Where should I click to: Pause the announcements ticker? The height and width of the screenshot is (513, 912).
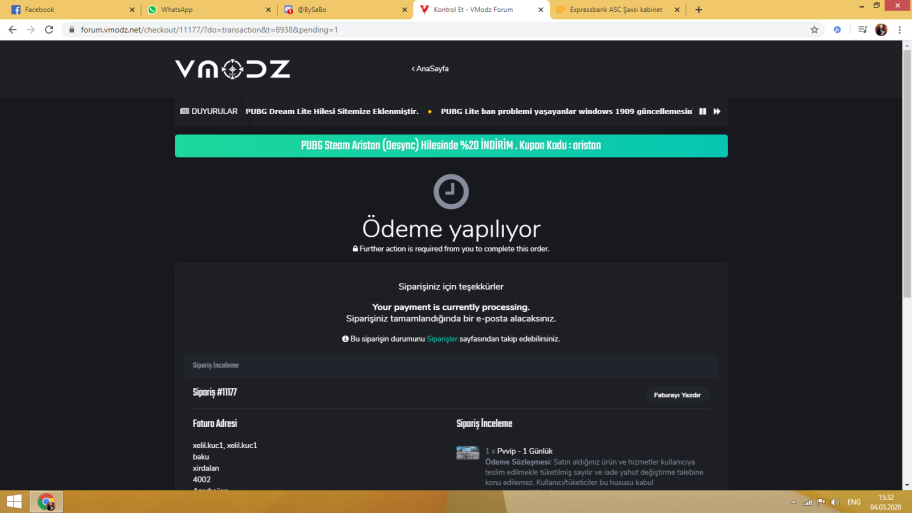703,111
